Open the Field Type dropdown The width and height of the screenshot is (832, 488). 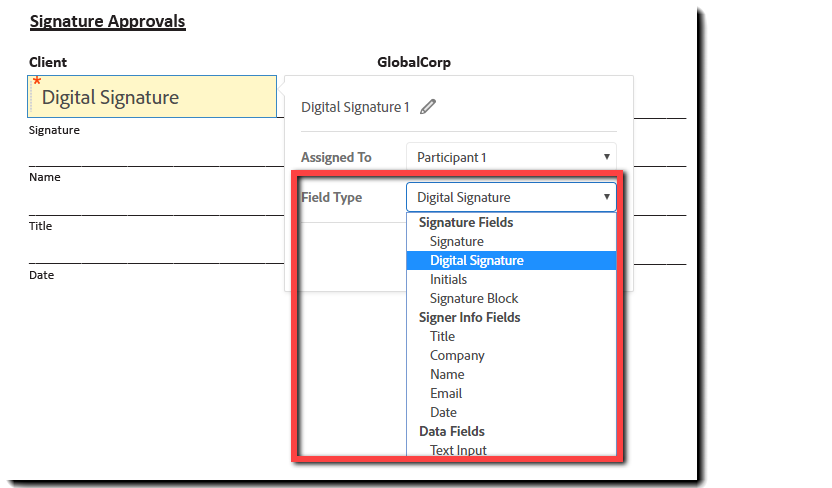[510, 197]
